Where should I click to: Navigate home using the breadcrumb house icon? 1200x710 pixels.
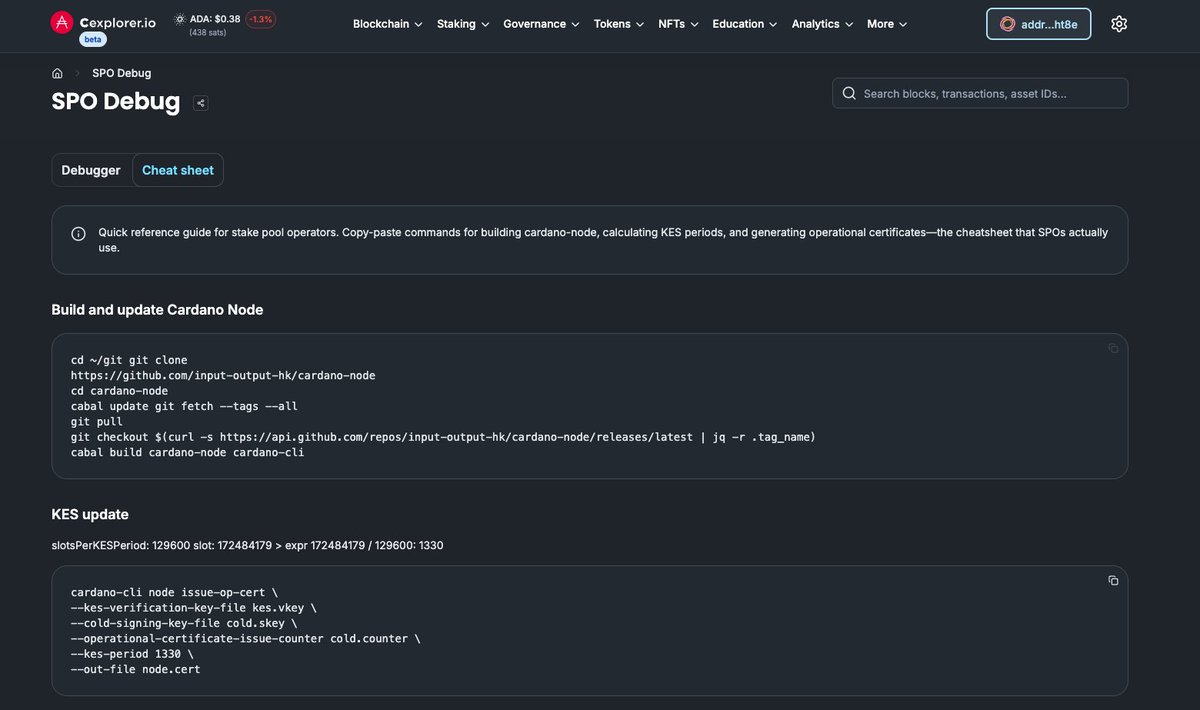56,72
